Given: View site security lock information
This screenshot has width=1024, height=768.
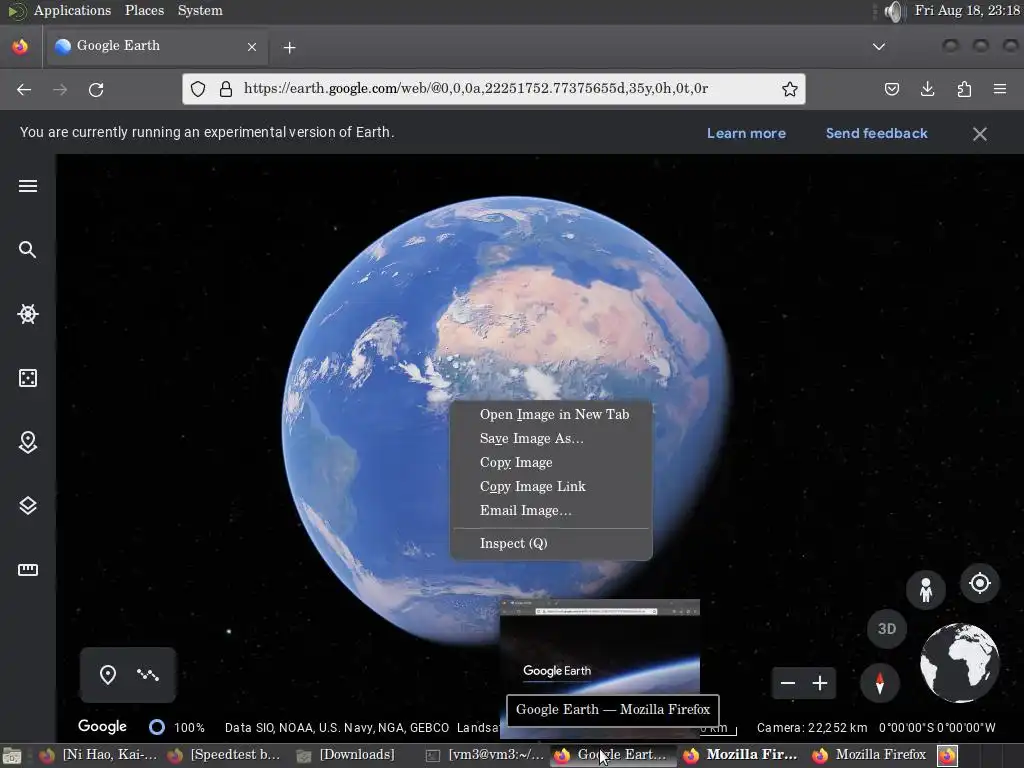Looking at the screenshot, I should click(226, 89).
